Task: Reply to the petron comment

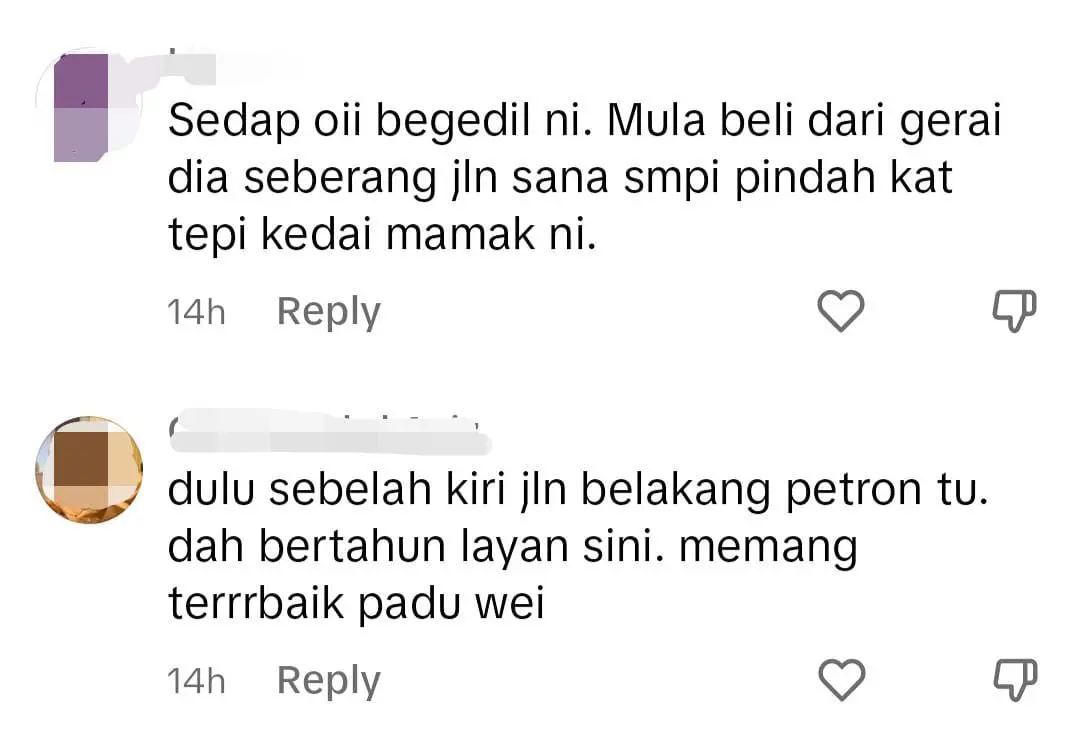Action: [x=329, y=680]
